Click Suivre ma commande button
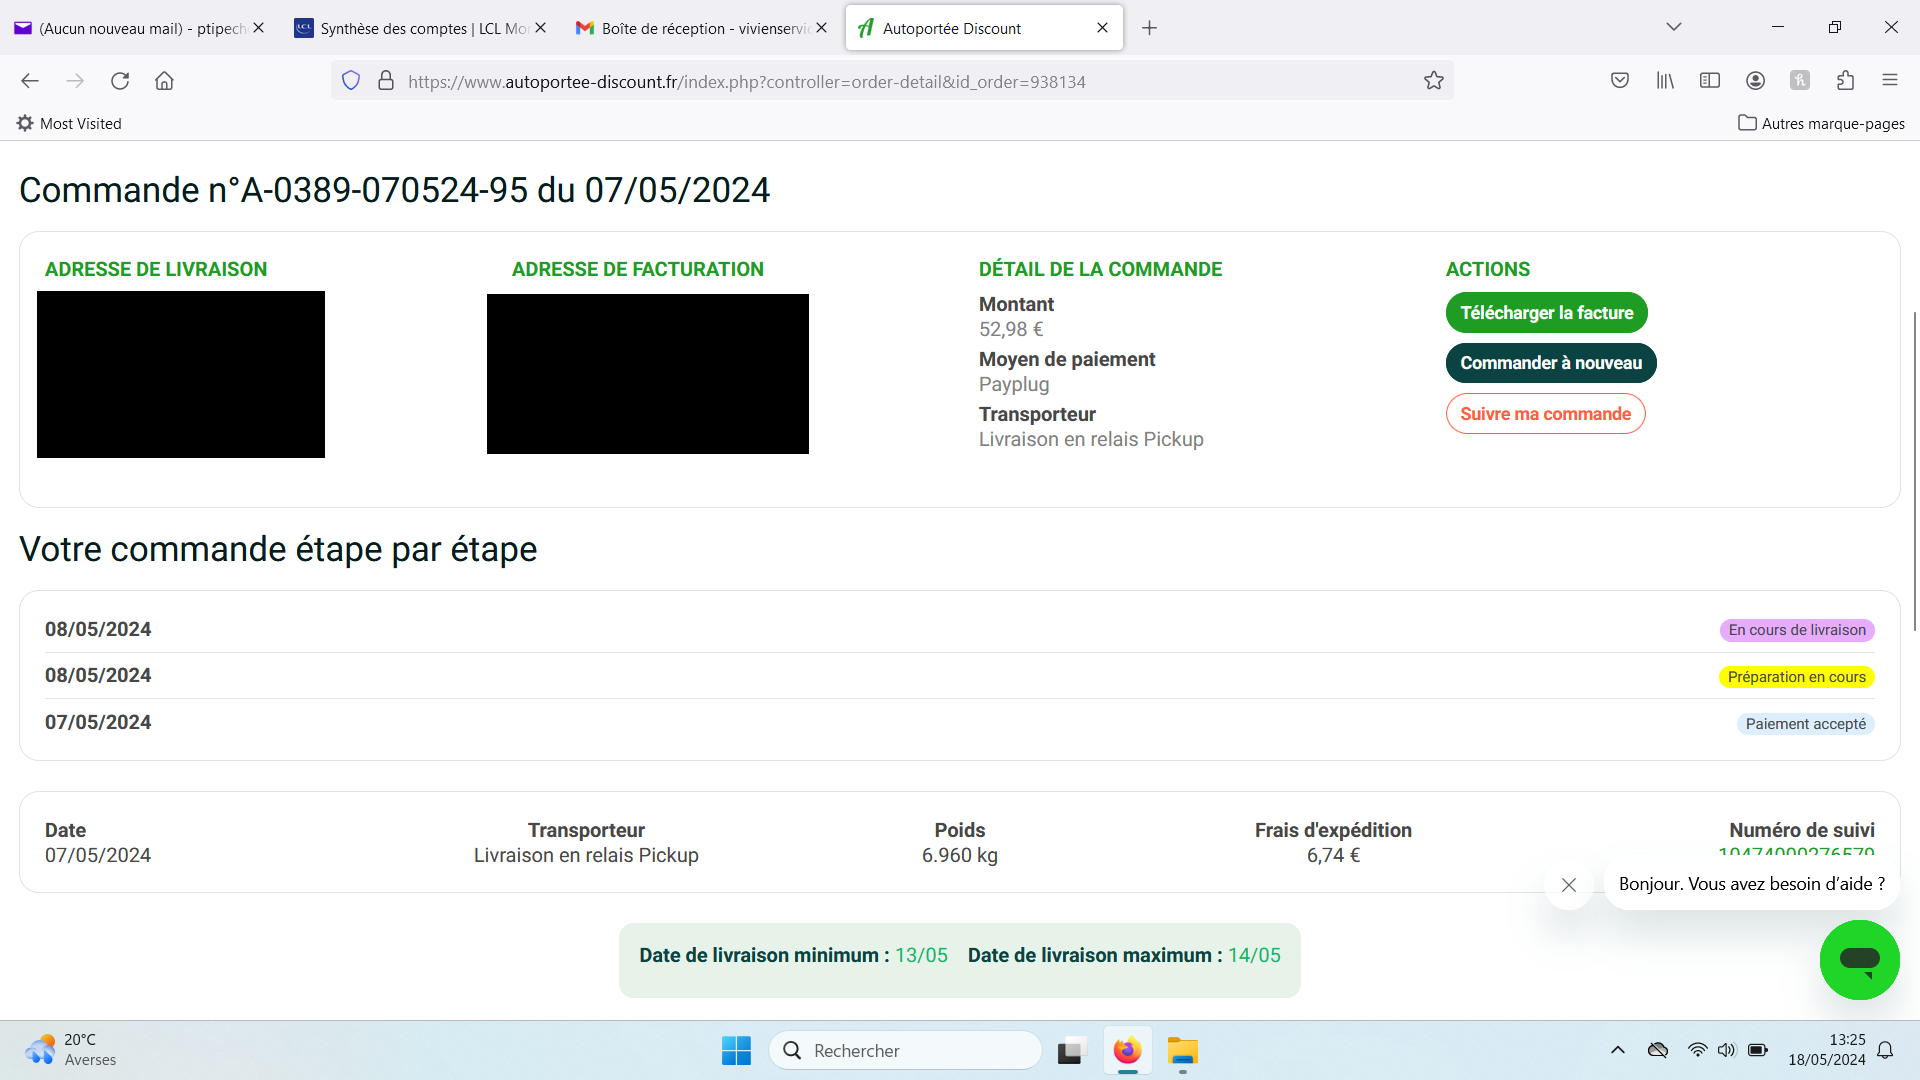1920x1080 pixels. [1545, 414]
